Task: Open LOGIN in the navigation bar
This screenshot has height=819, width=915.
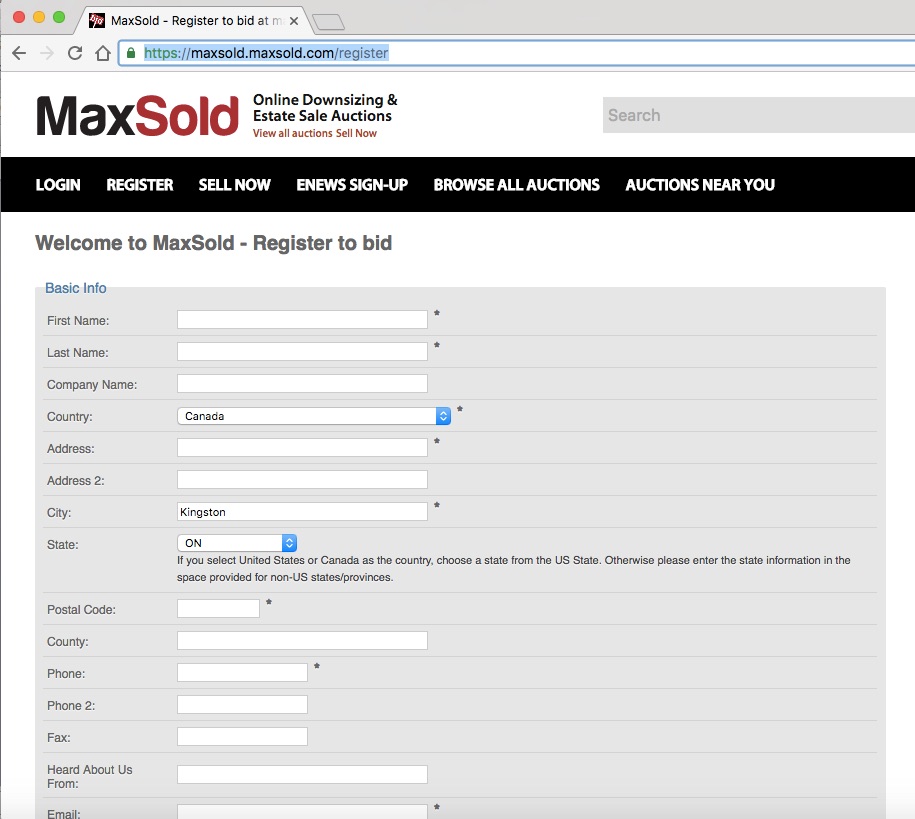Action: tap(58, 185)
